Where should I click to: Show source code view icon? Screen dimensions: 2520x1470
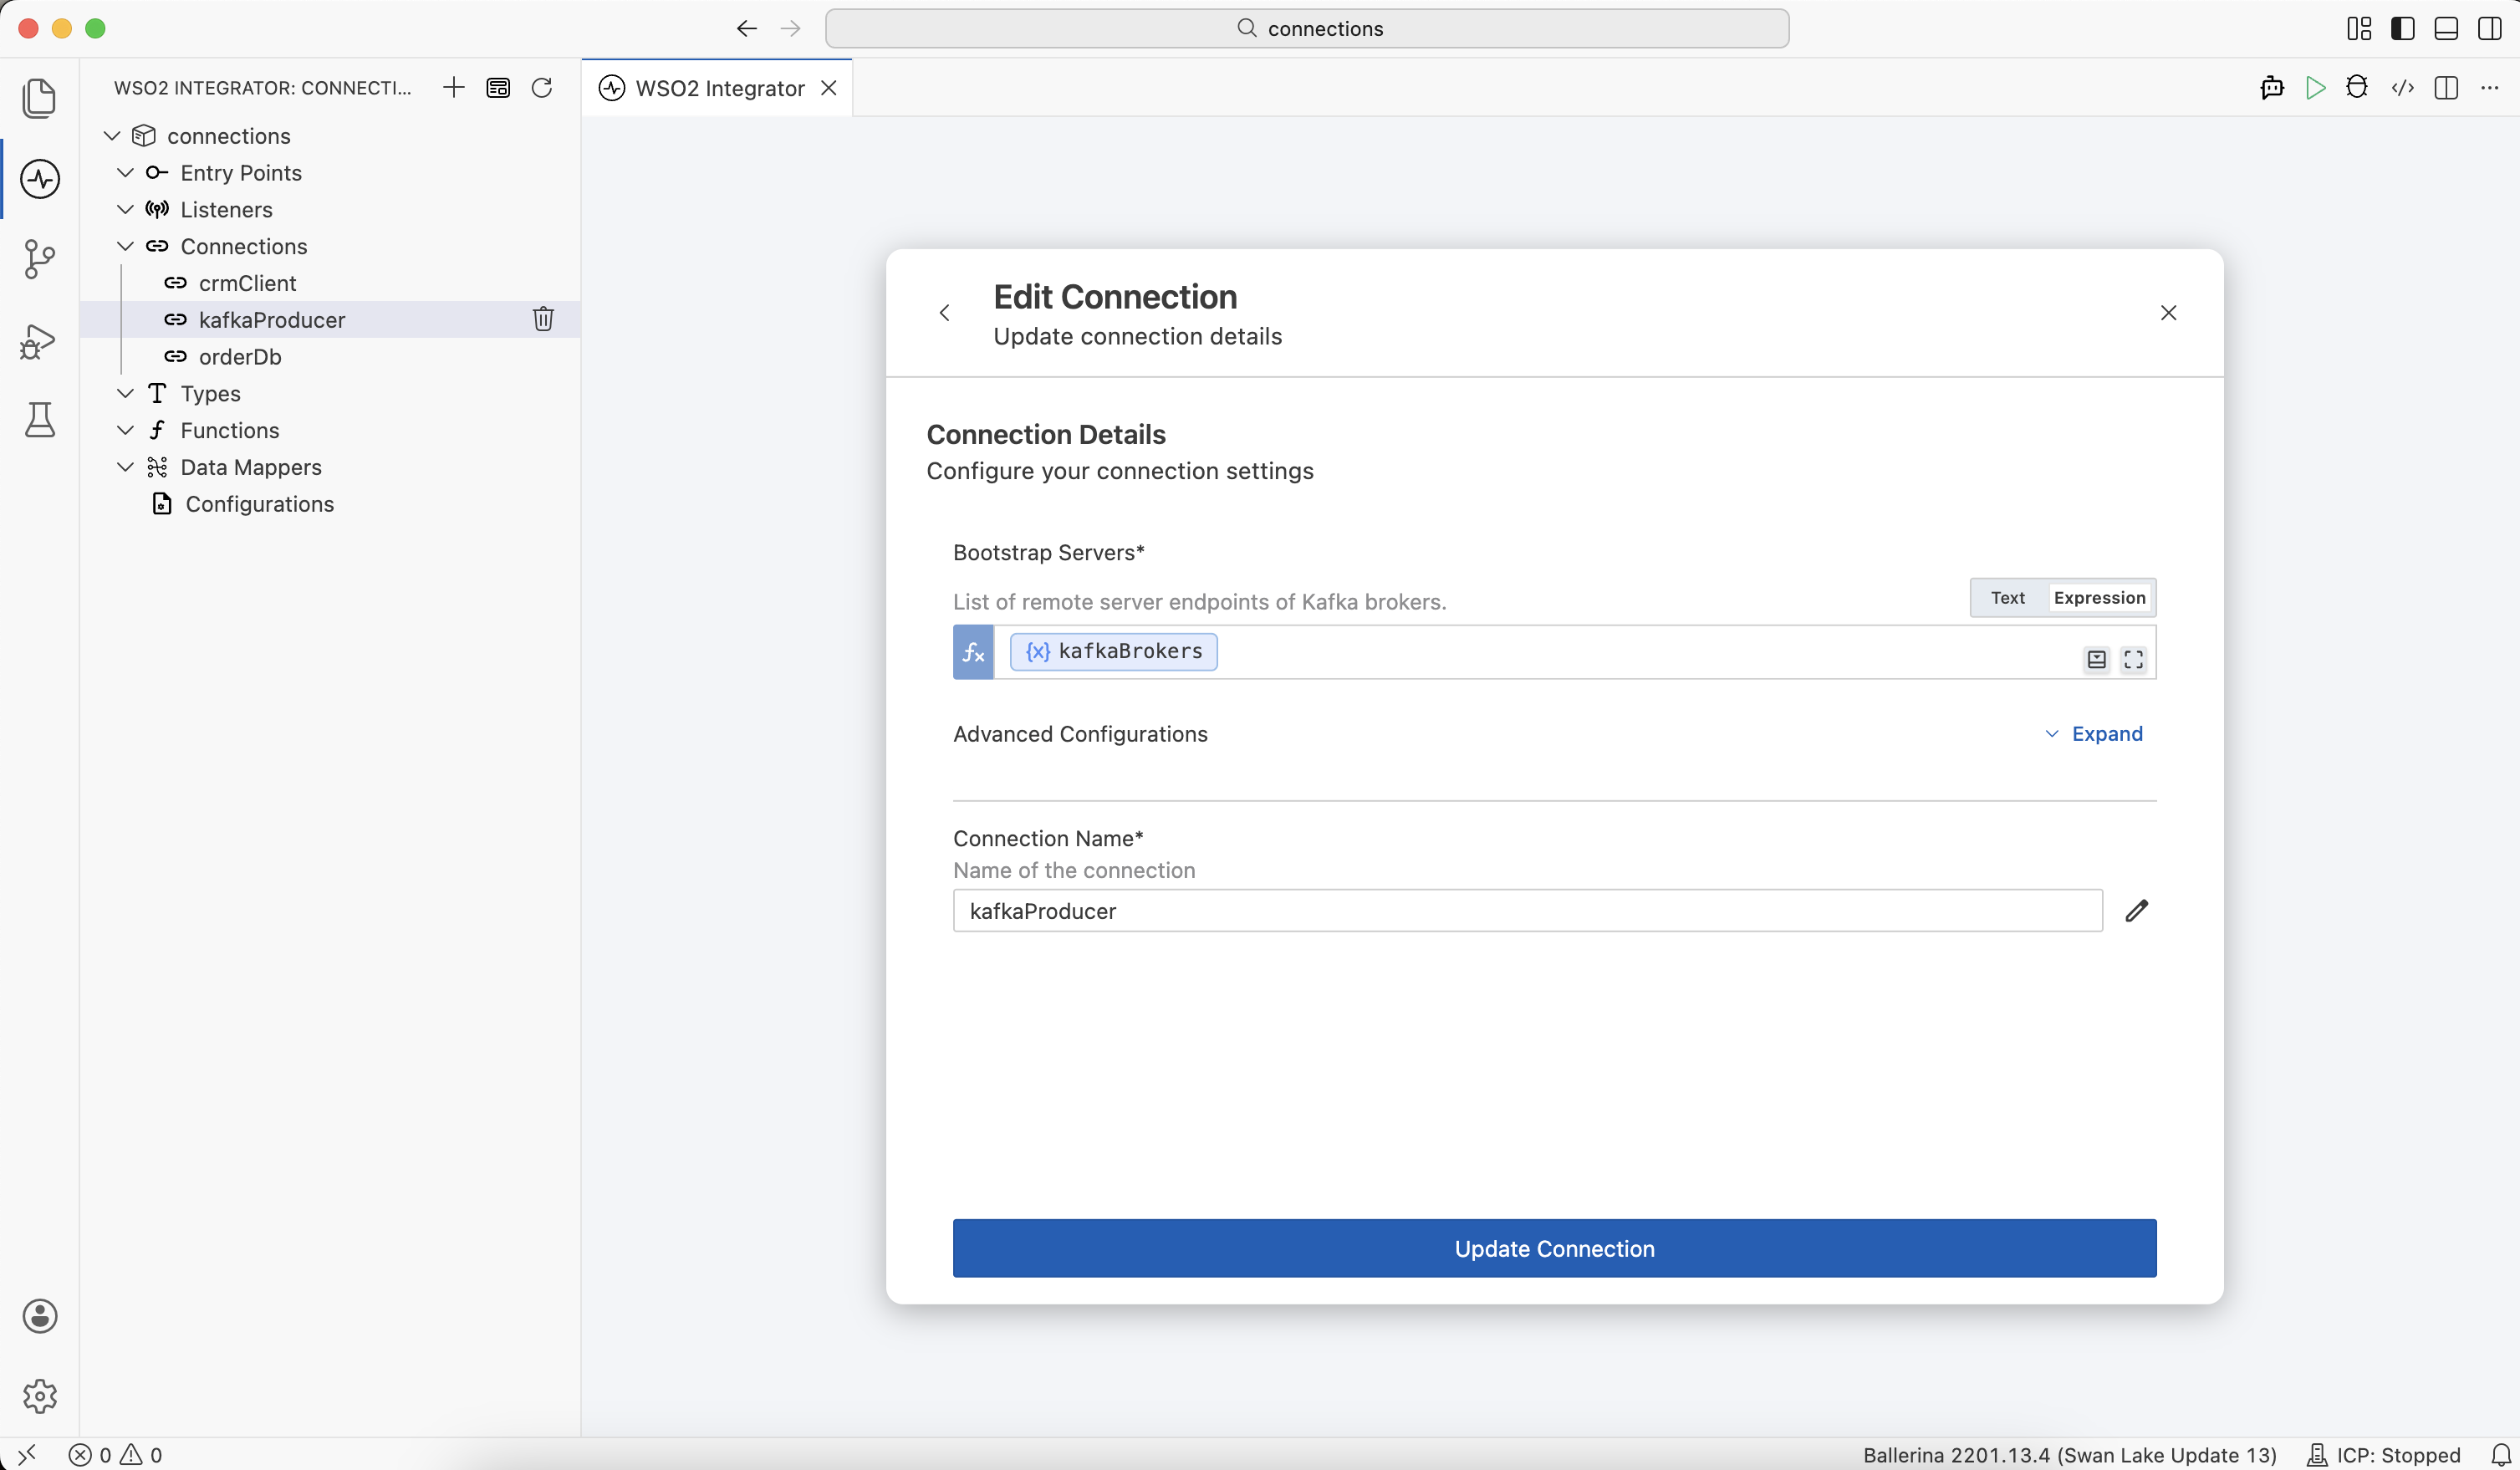point(2403,88)
